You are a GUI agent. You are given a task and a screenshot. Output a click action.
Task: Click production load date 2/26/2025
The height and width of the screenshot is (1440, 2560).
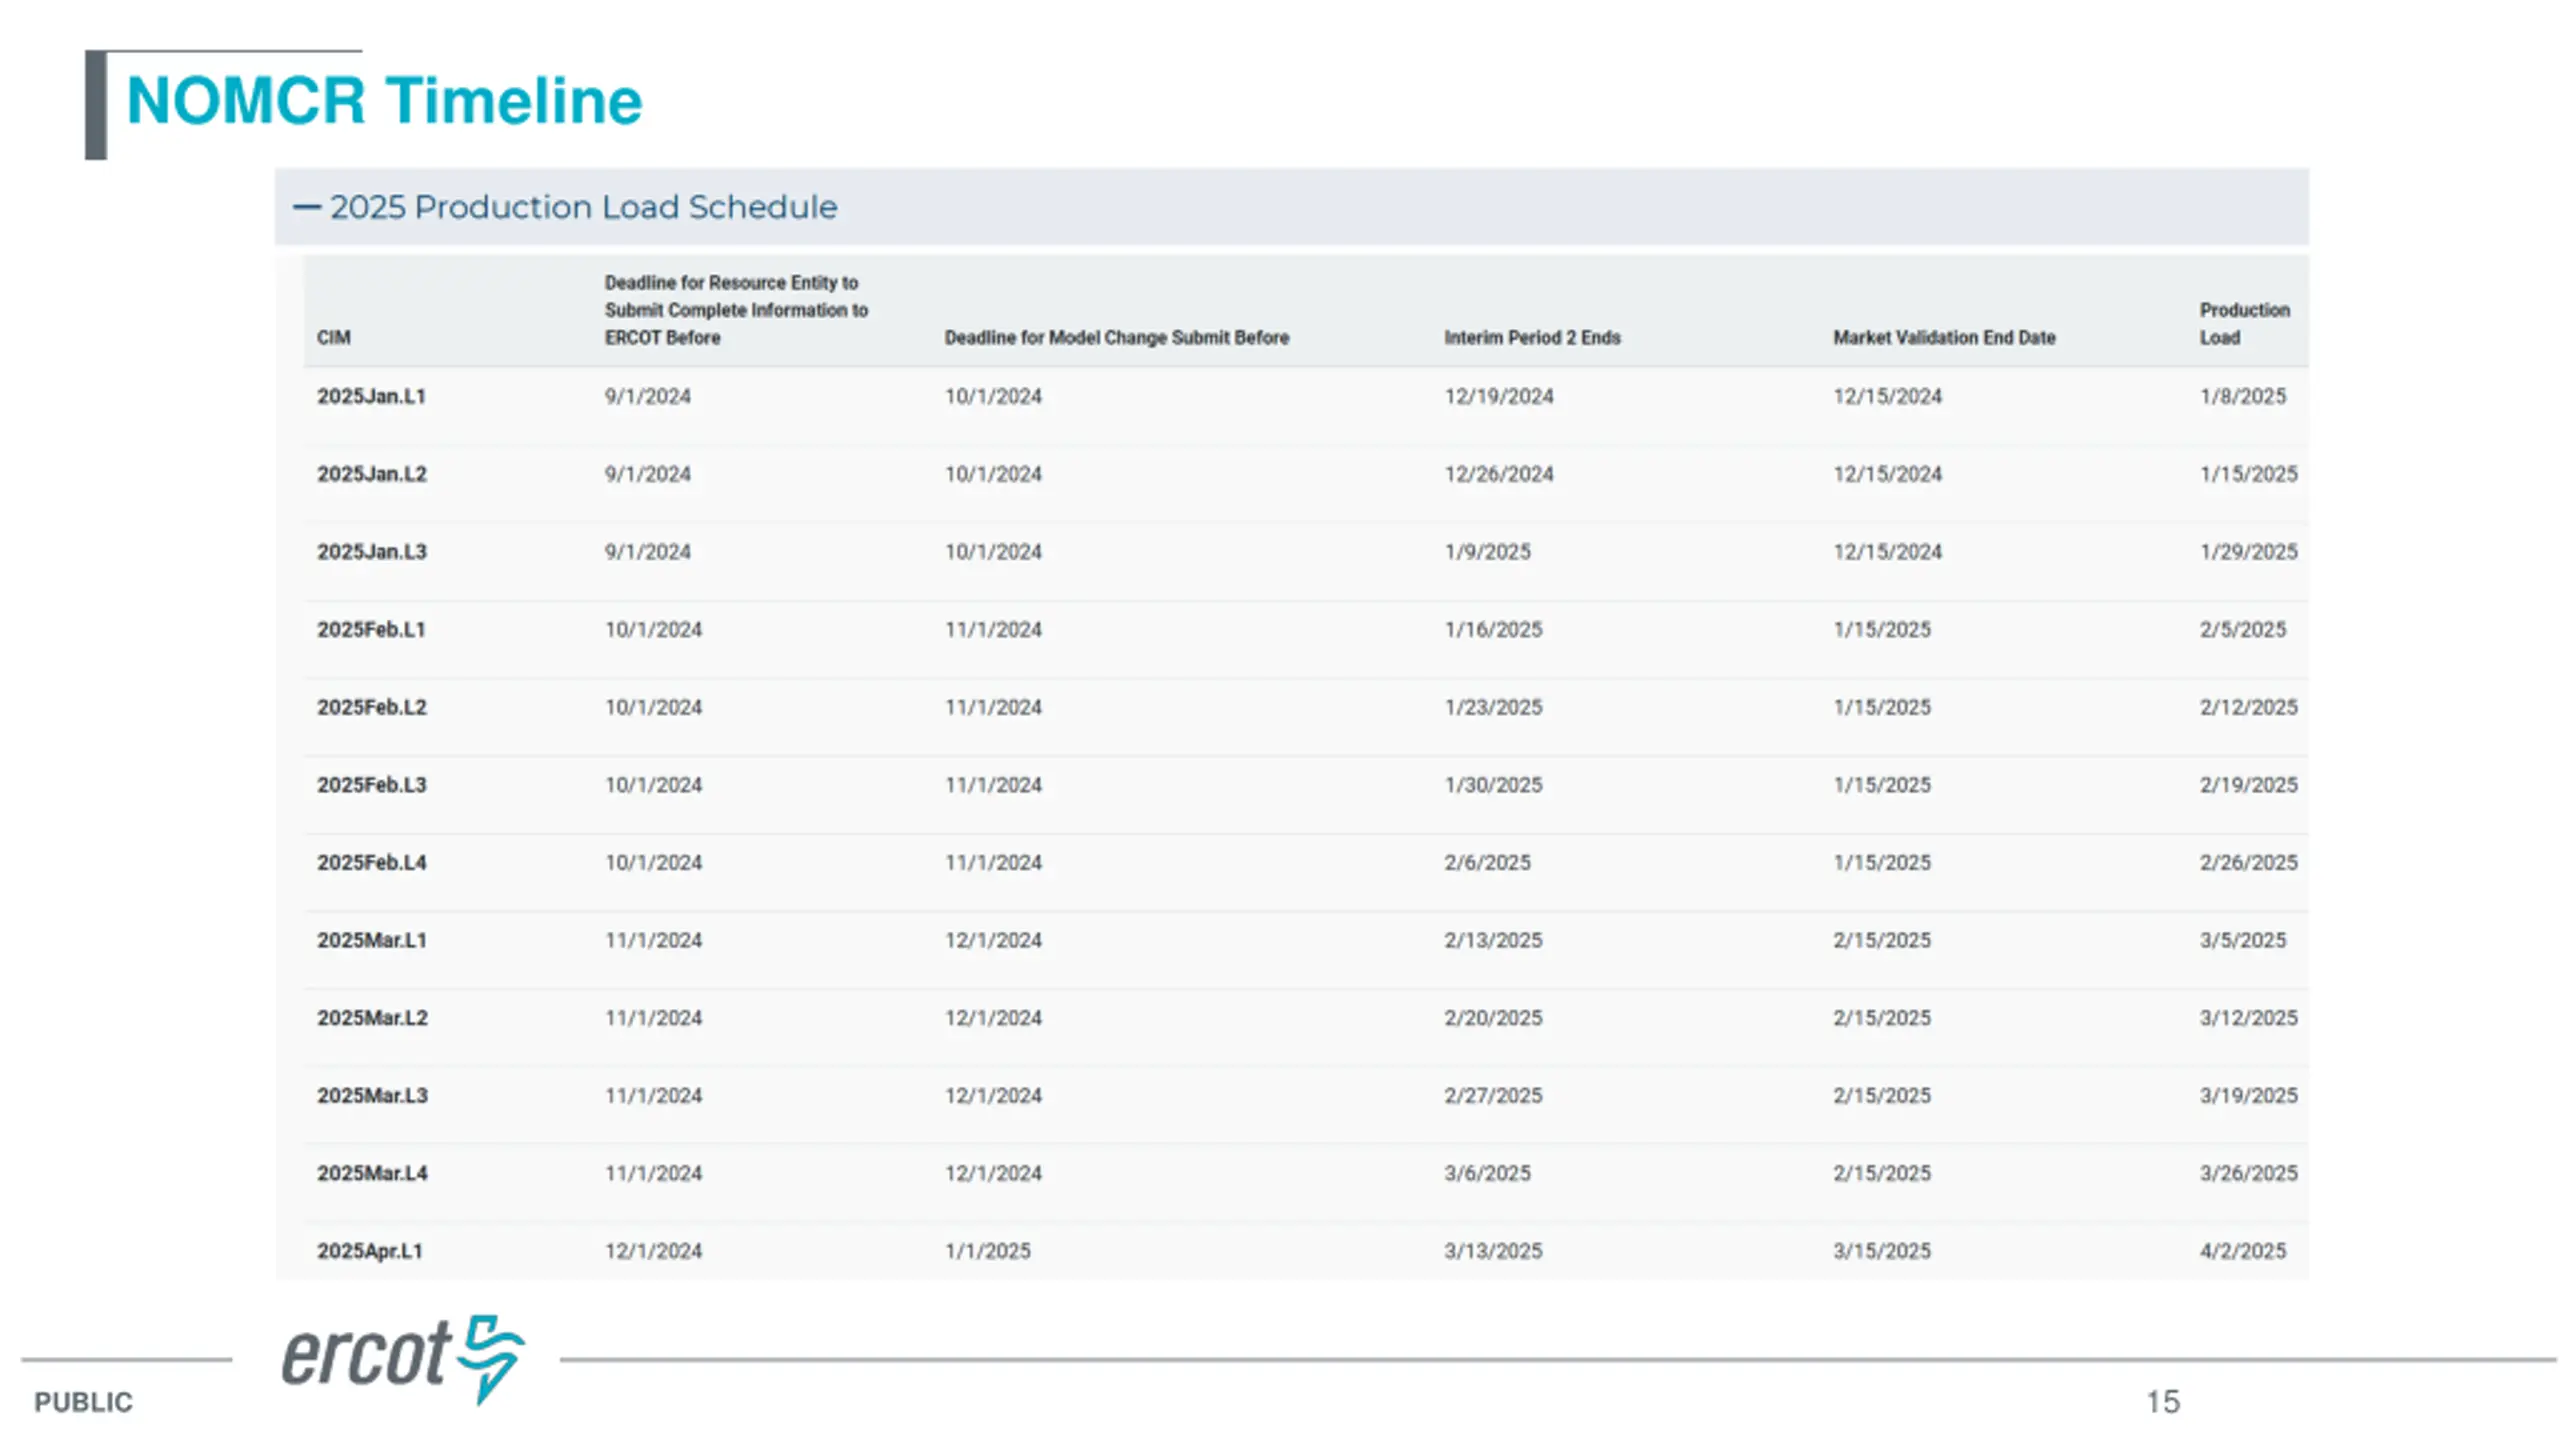tap(2248, 862)
